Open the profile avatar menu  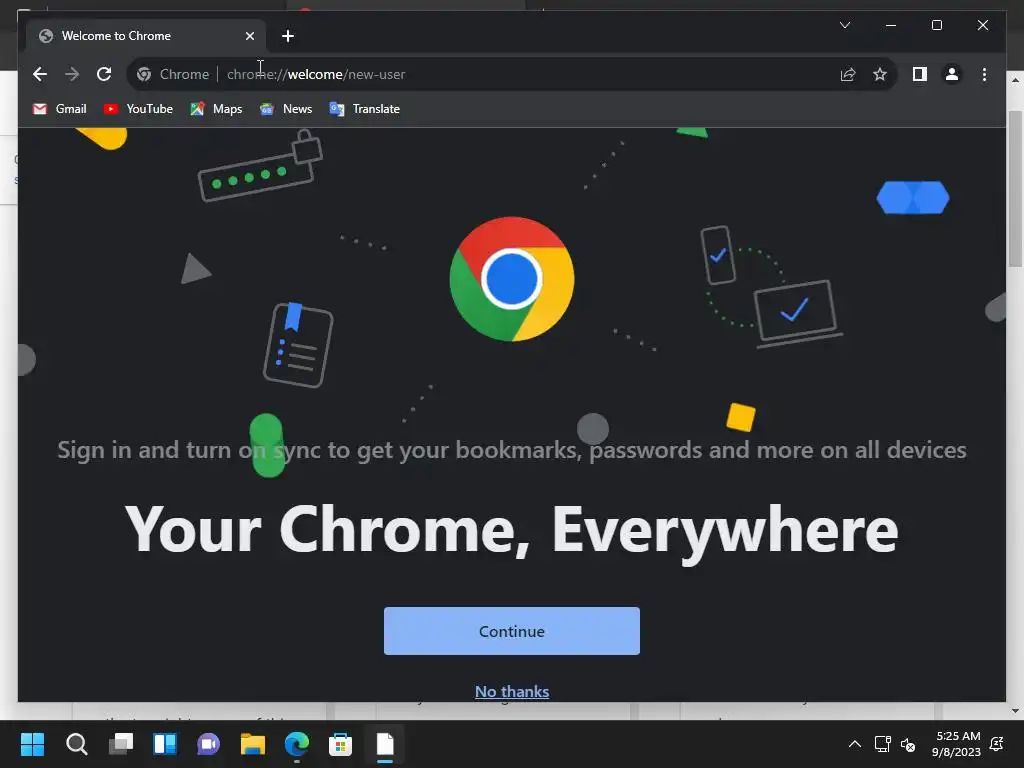(952, 74)
